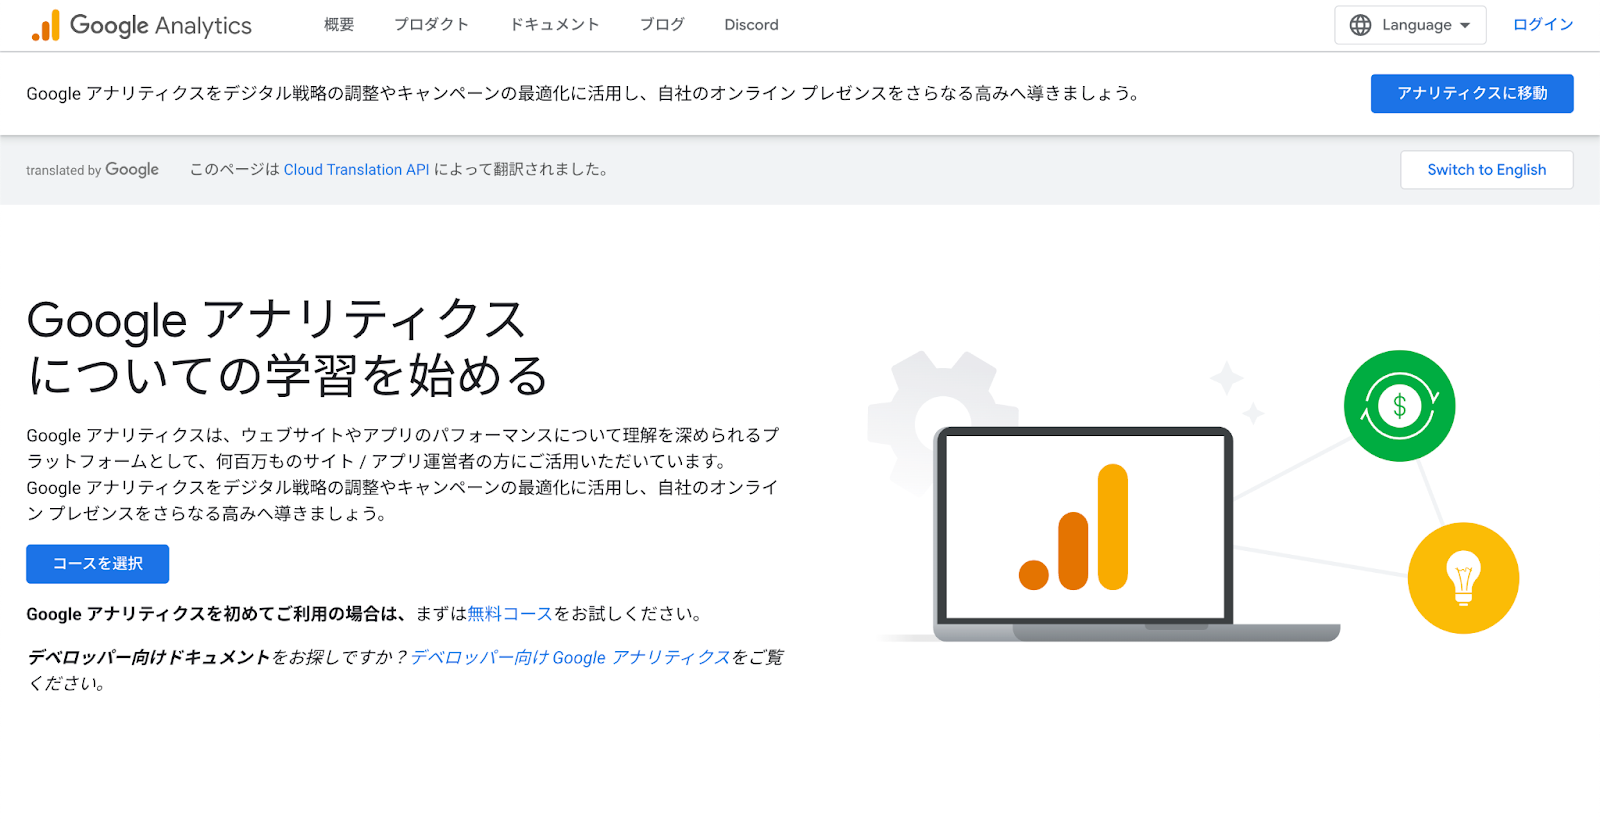
Task: Click bold text 'Google アナリティクスを初めてご利用の場合は、'
Action: [216, 614]
